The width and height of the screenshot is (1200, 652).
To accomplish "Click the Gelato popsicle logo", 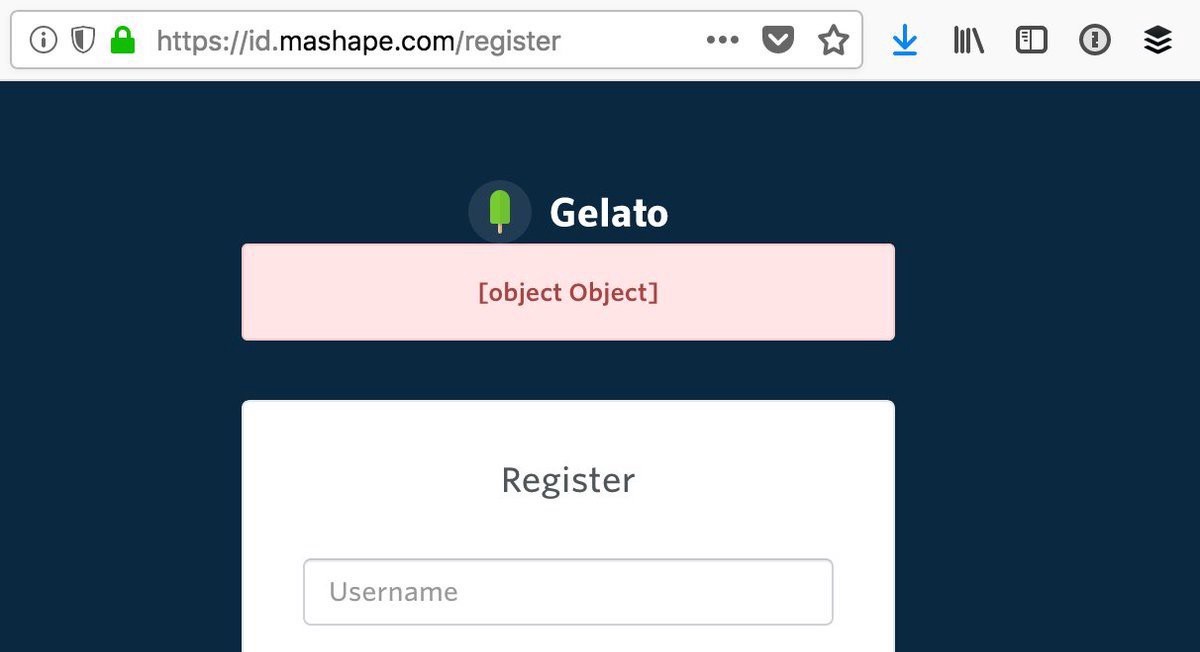I will (500, 211).
